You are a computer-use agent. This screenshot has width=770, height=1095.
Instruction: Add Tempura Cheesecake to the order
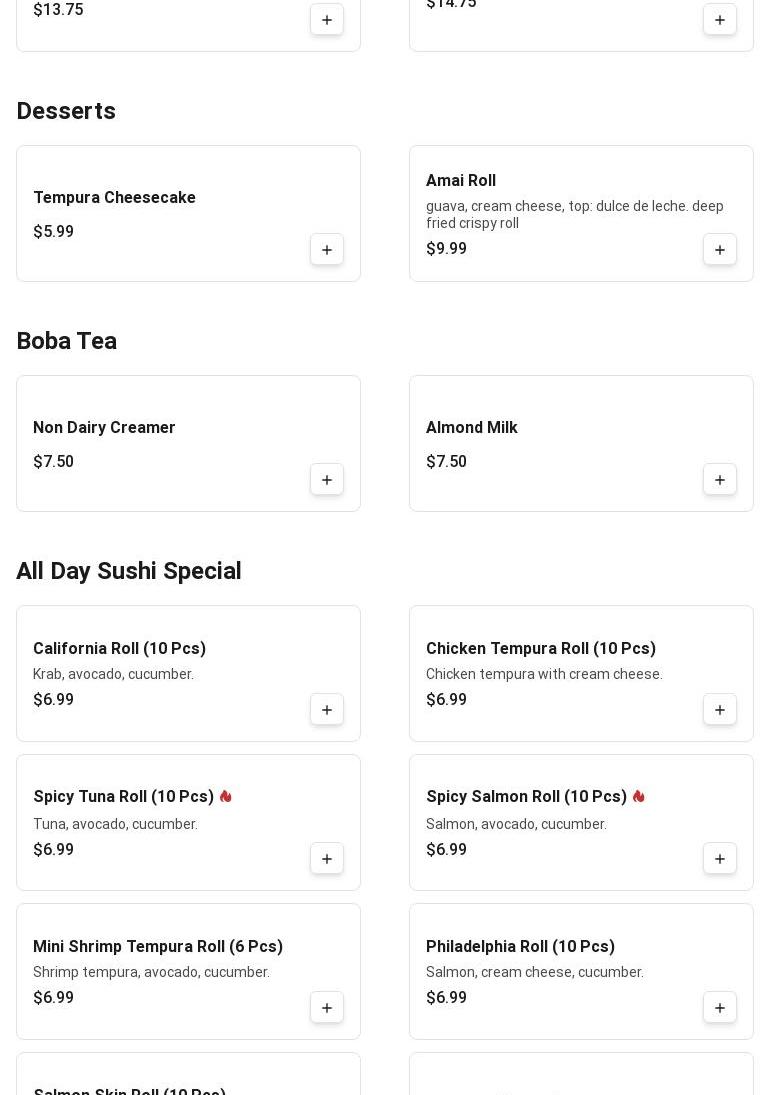click(x=327, y=250)
